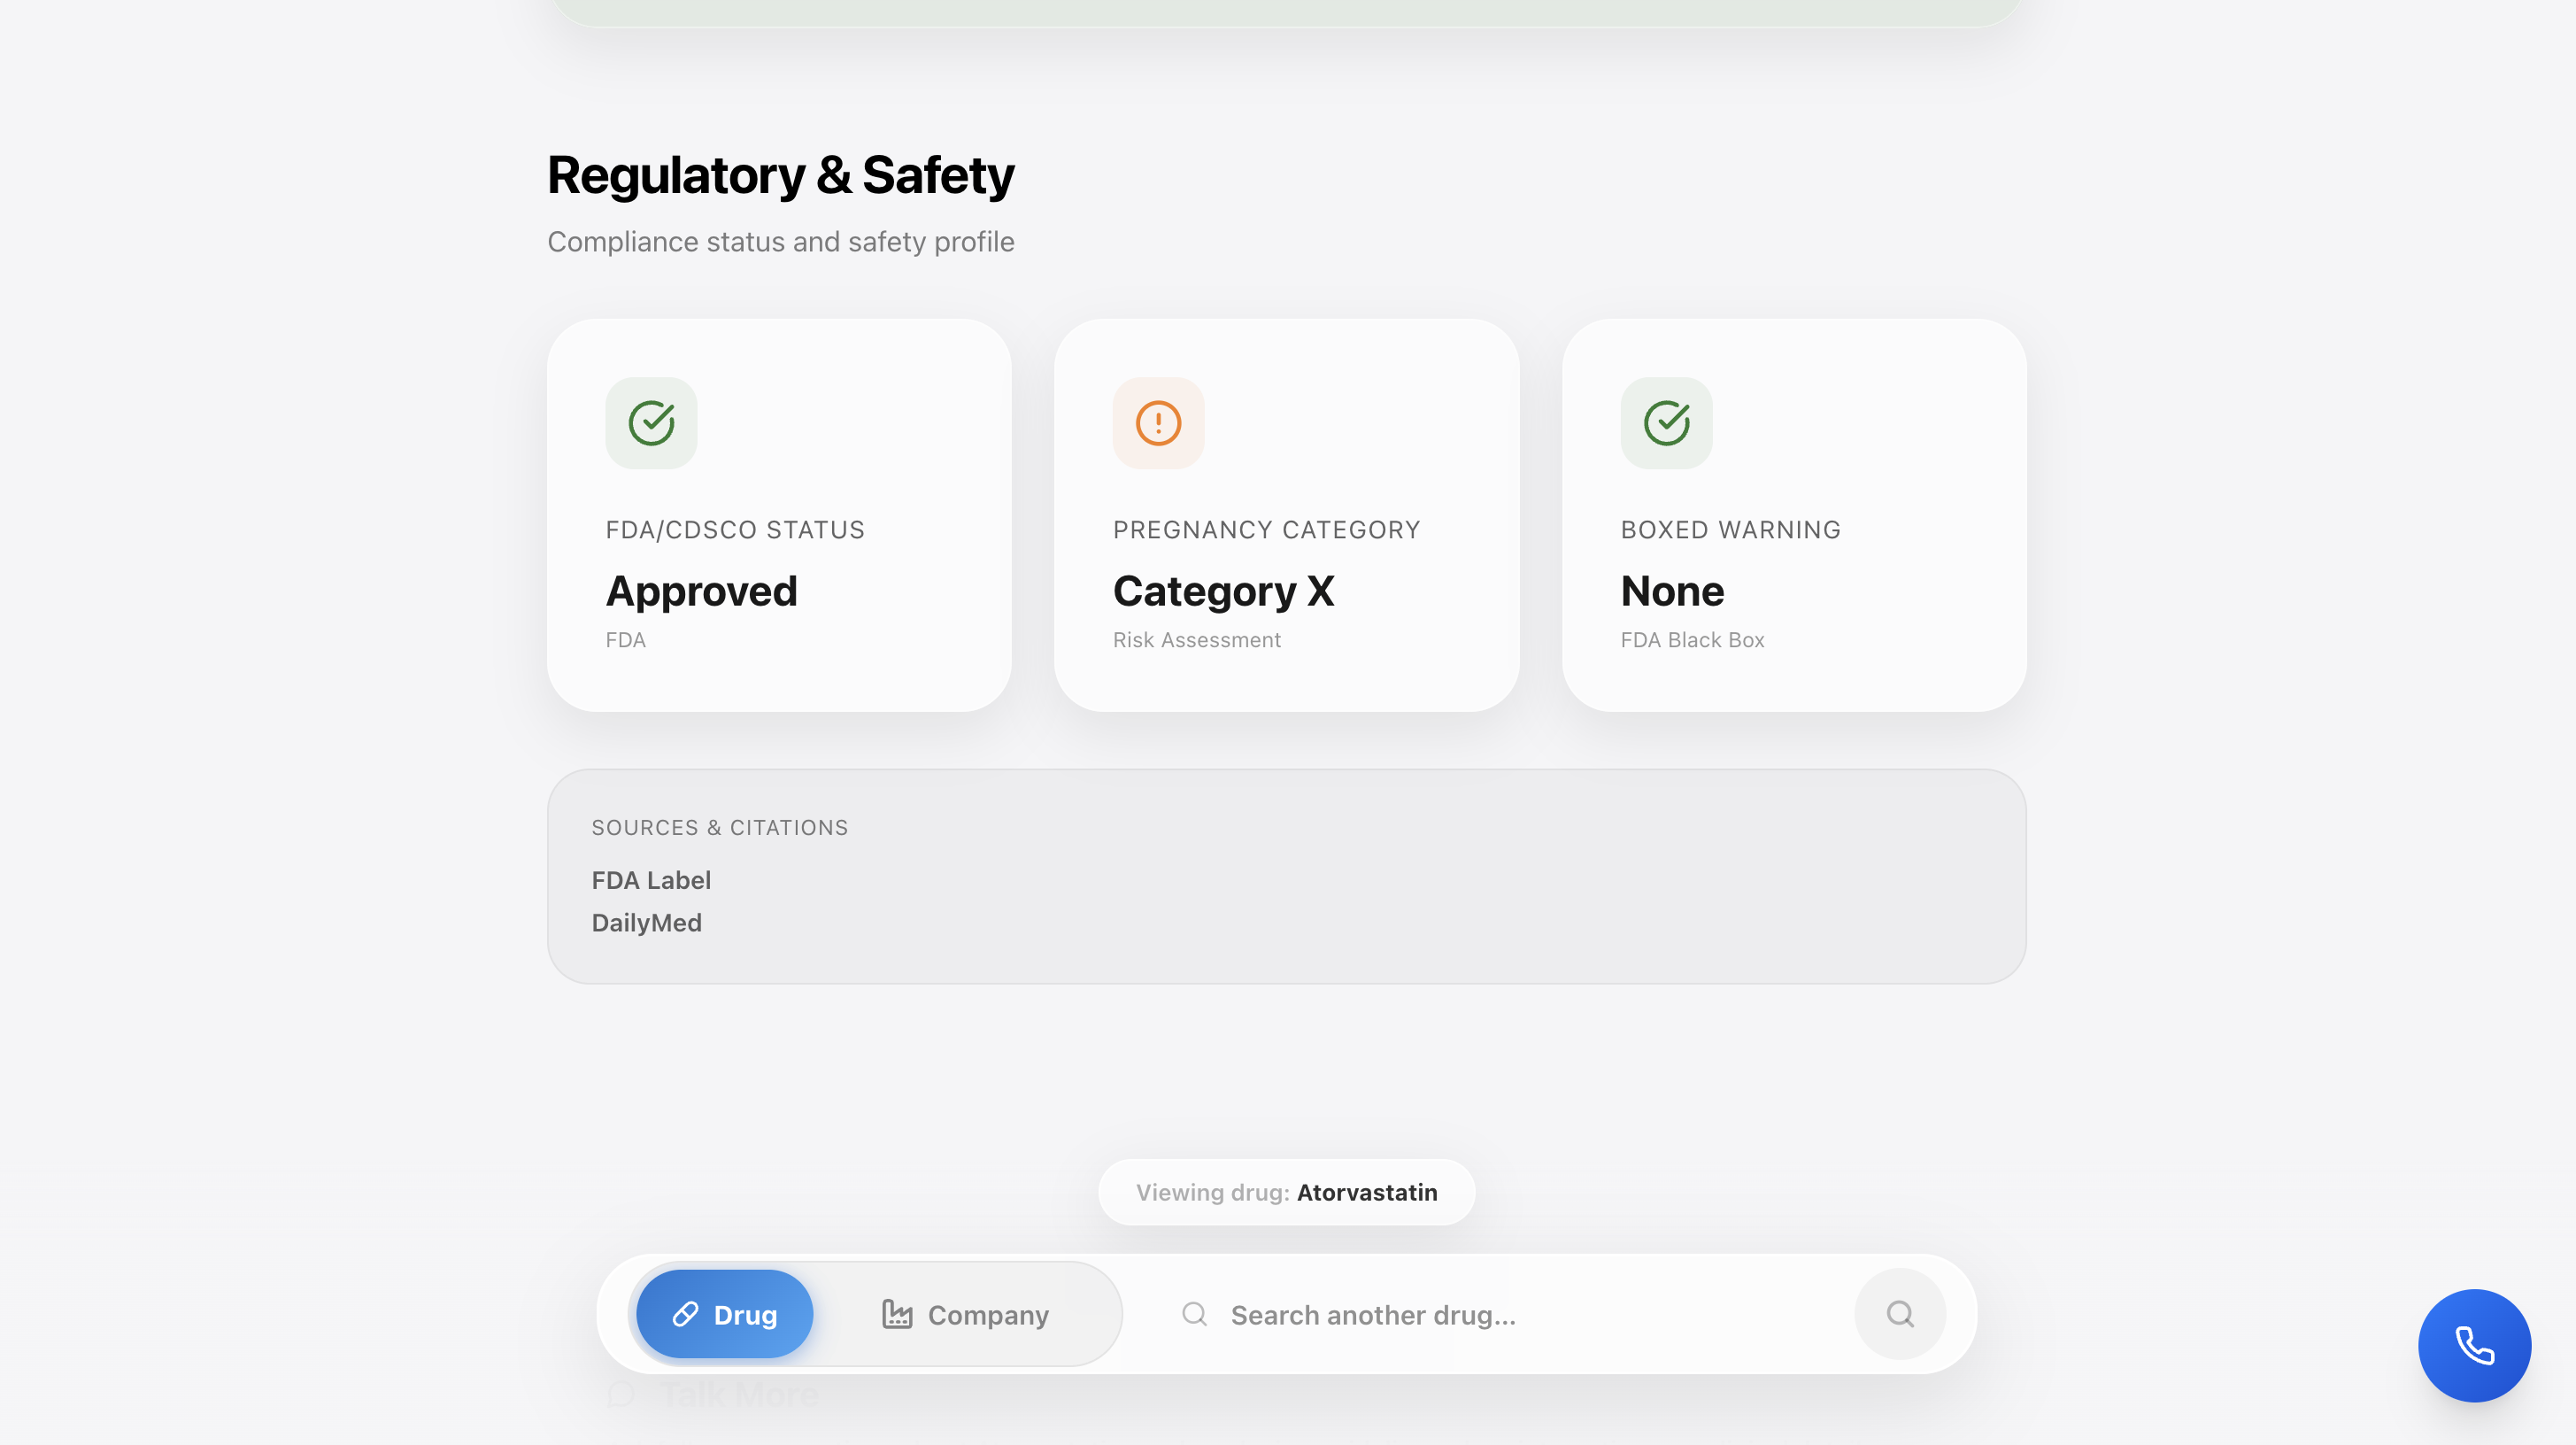Viewport: 2576px width, 1445px height.
Task: Focus the 'Search another drug...' field
Action: pyautogui.click(x=1520, y=1314)
